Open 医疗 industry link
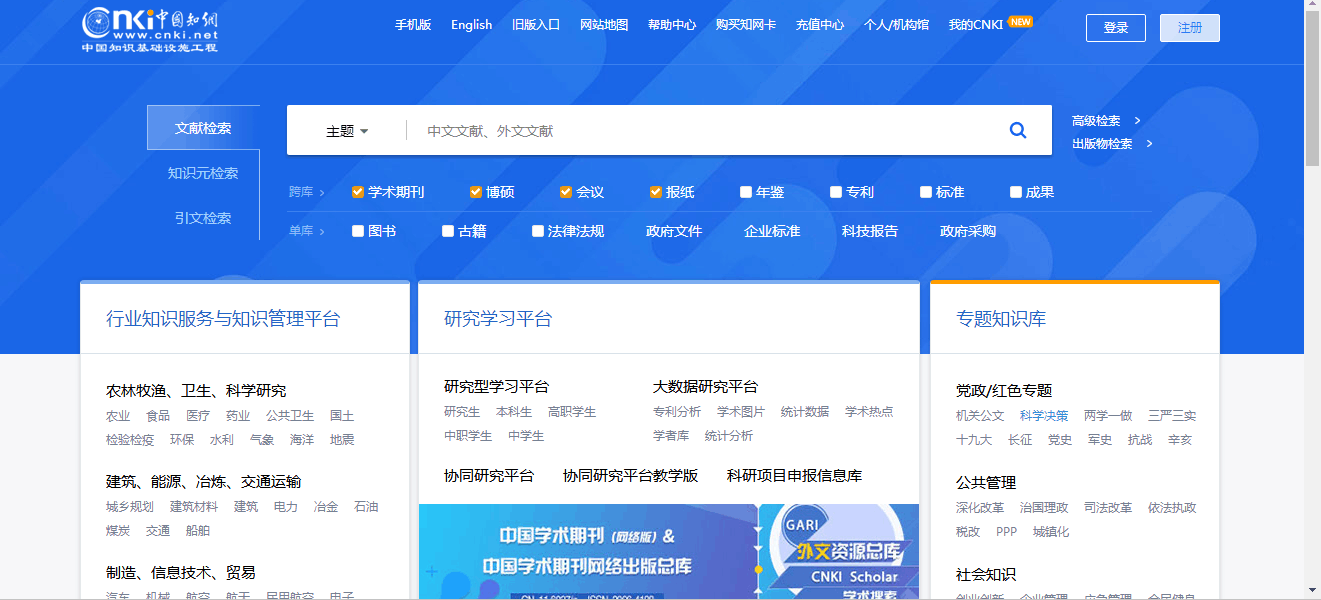 (x=198, y=416)
